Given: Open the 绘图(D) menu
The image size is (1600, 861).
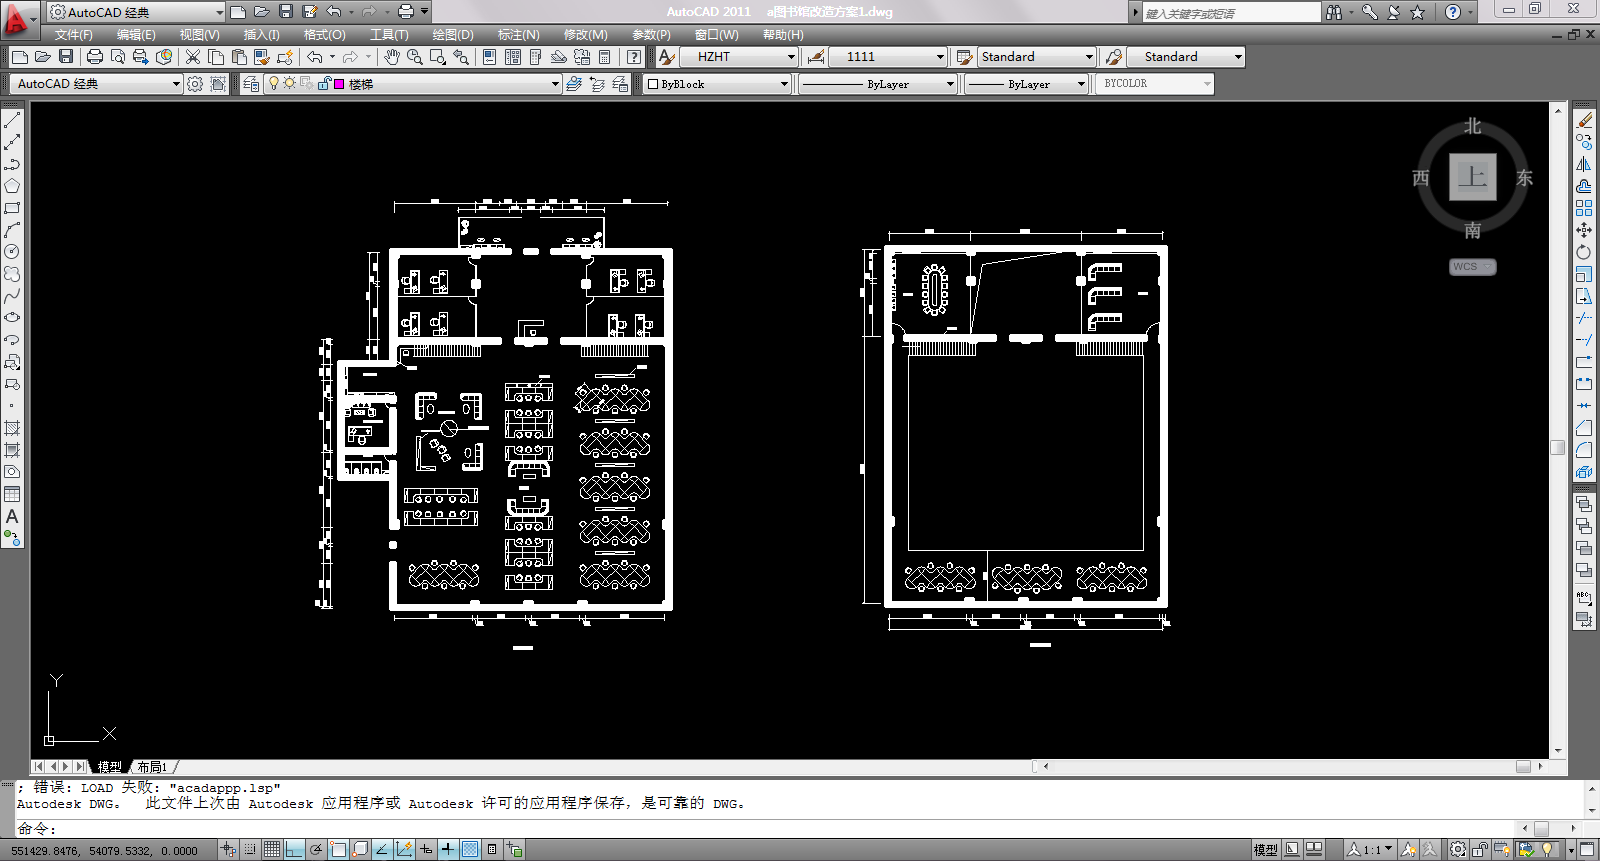Looking at the screenshot, I should click(452, 35).
